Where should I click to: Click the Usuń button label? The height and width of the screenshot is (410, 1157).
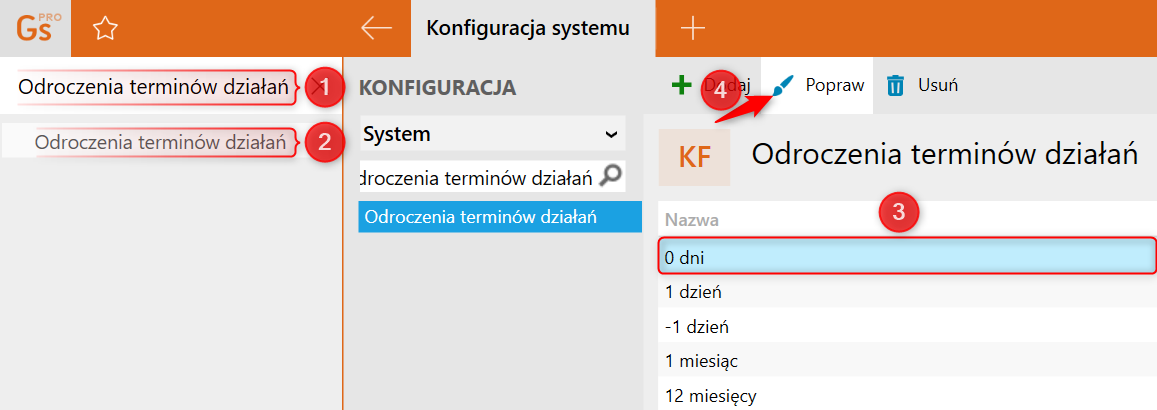point(938,85)
